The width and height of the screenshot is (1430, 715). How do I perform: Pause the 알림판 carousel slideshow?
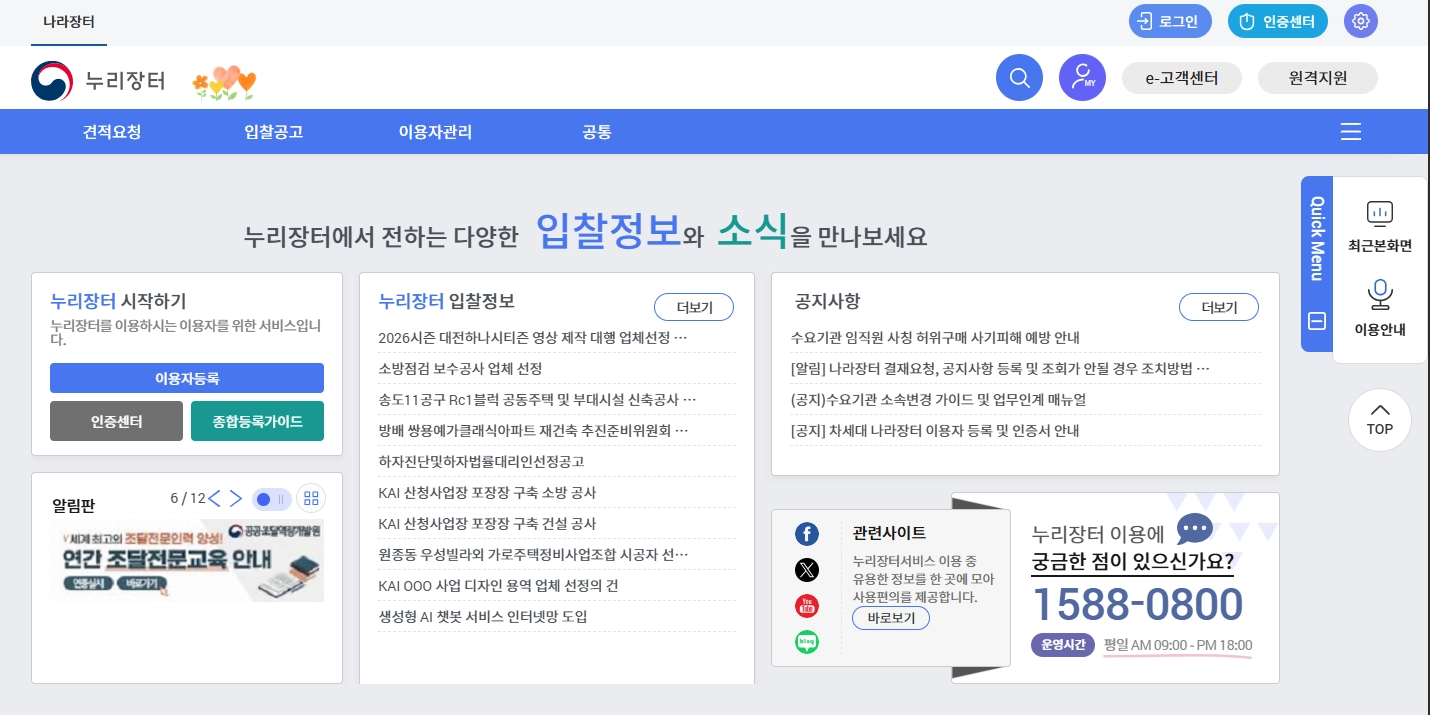pos(282,499)
